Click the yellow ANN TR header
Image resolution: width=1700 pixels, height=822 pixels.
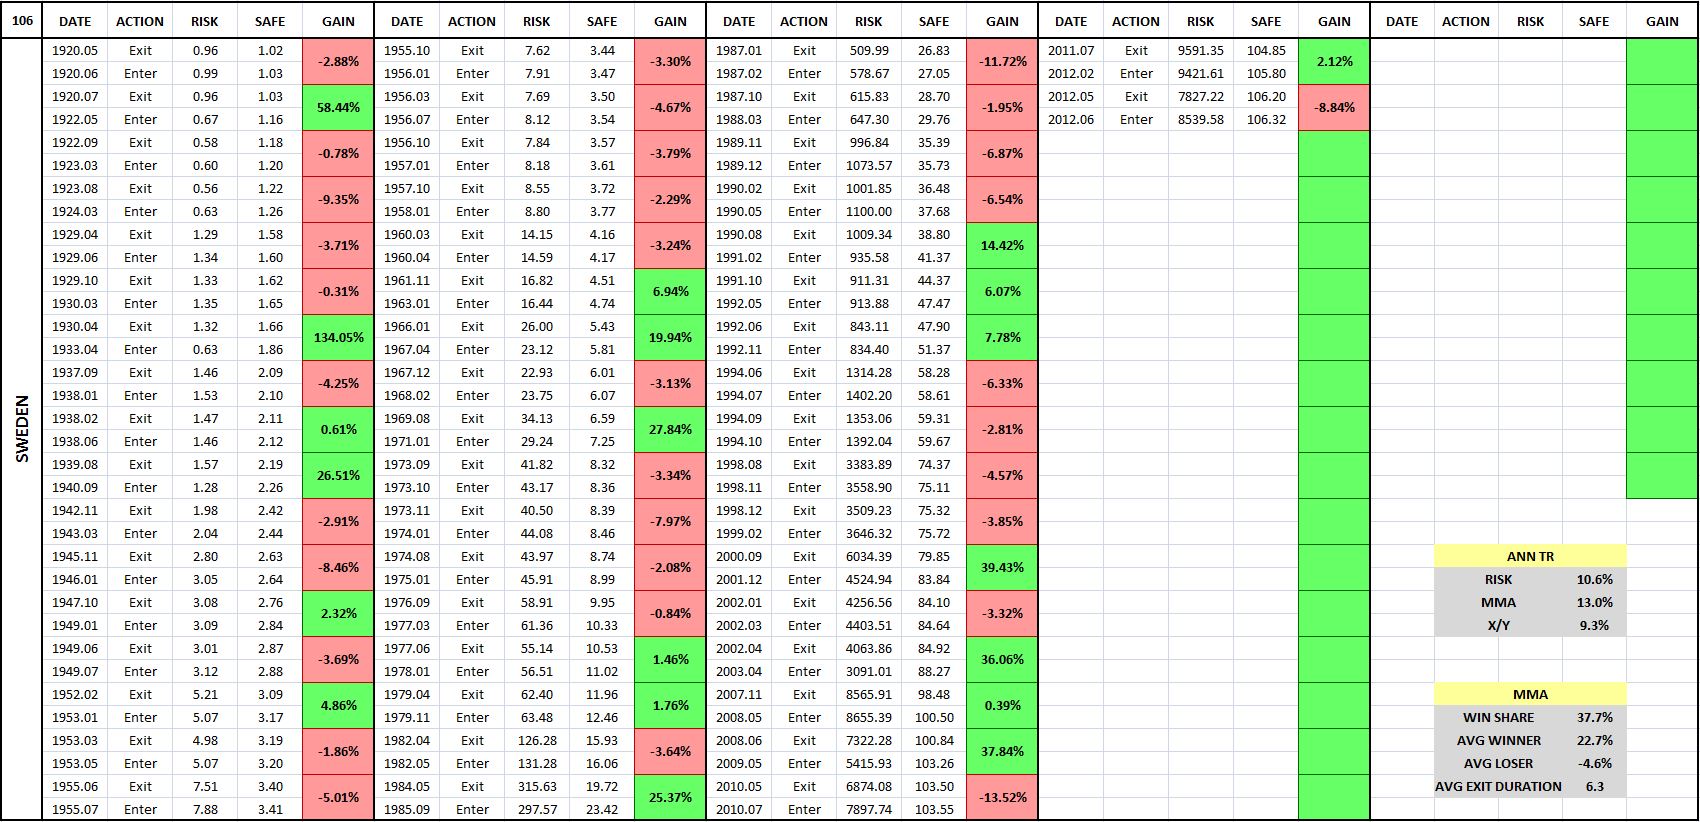[1530, 557]
